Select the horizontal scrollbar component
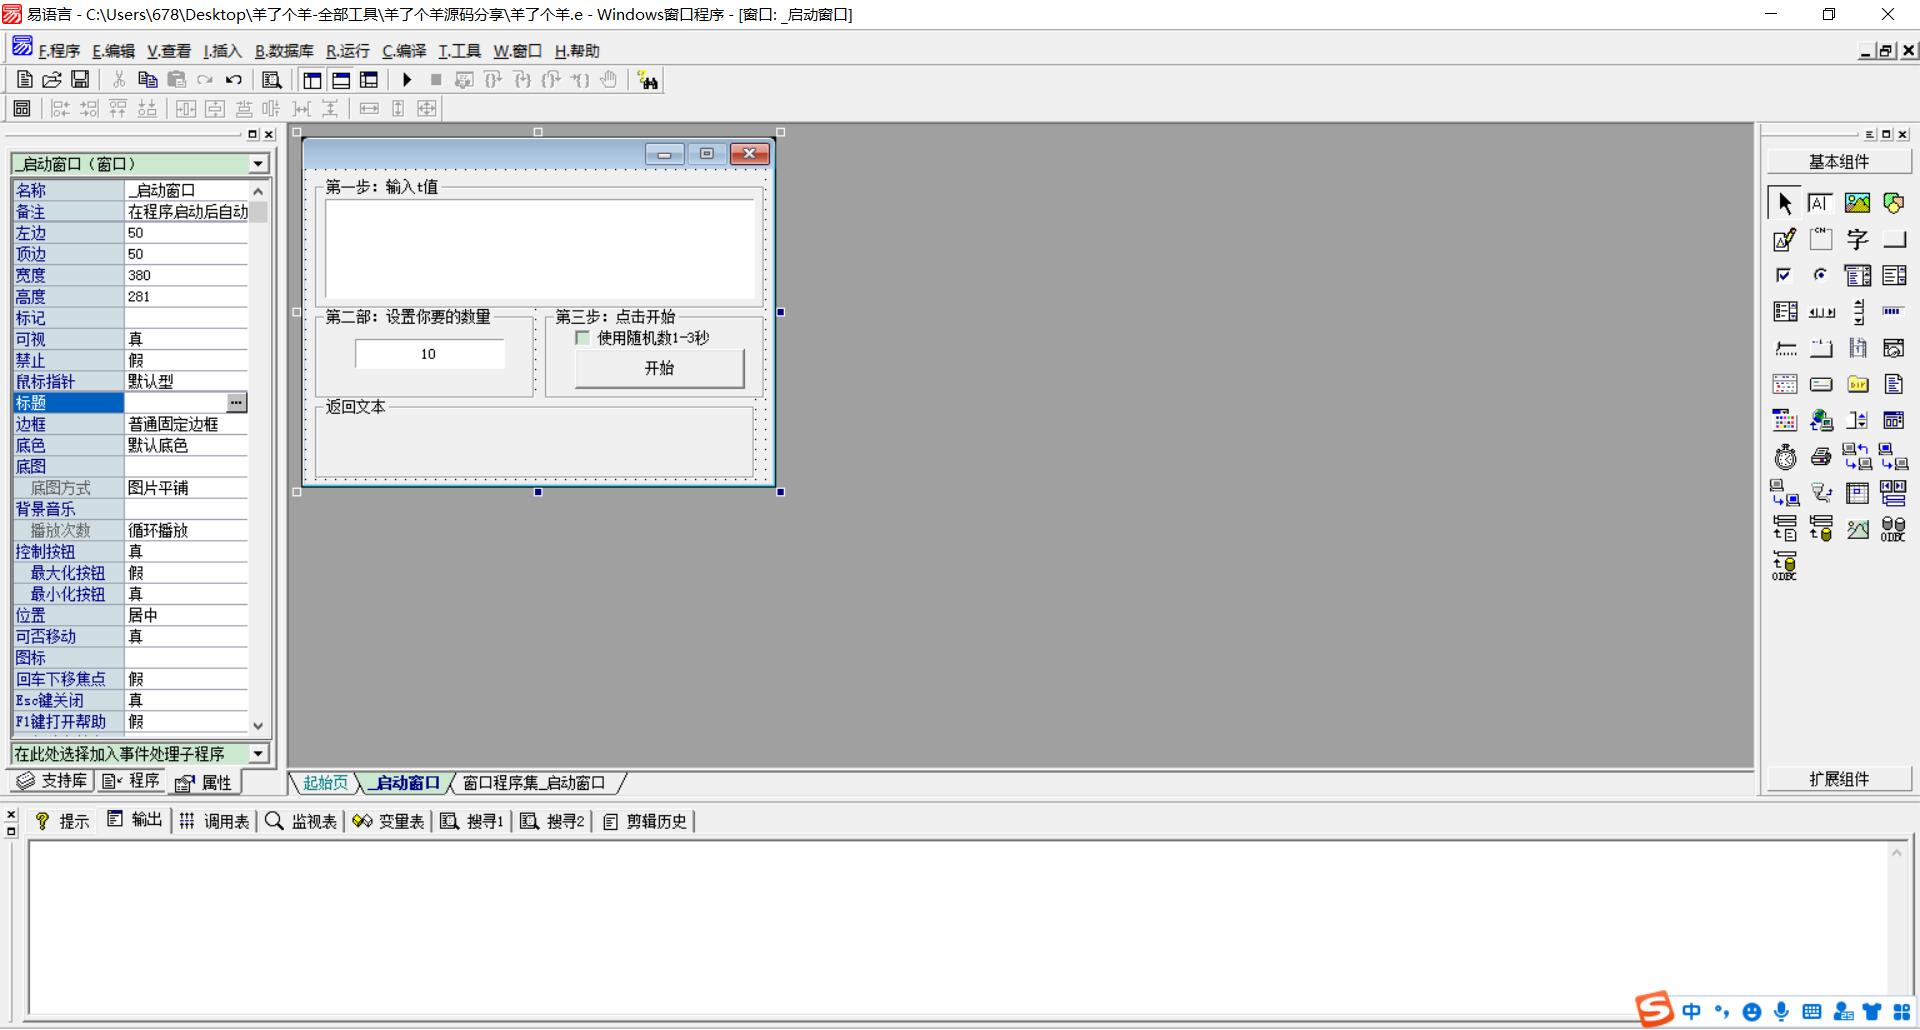 click(1821, 312)
